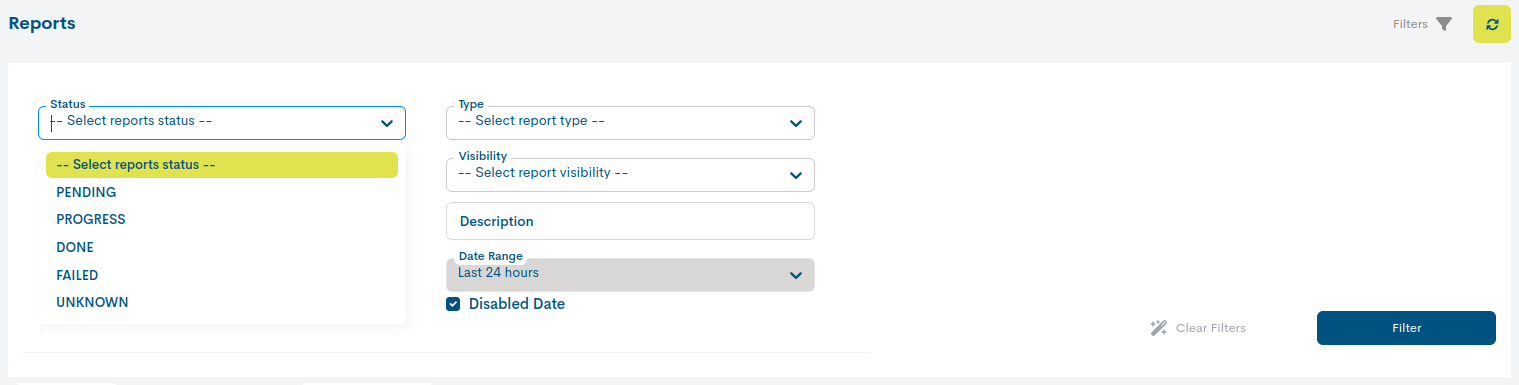Viewport: 1519px width, 385px height.
Task: Click the blue Filter button
Action: (1406, 328)
